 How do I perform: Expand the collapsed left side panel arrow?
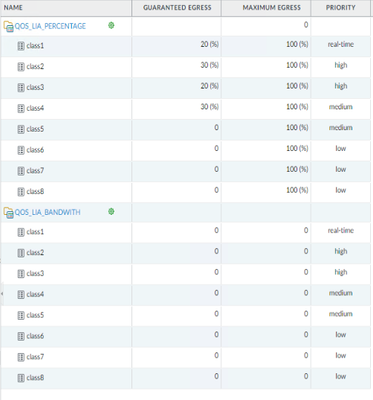2,294
